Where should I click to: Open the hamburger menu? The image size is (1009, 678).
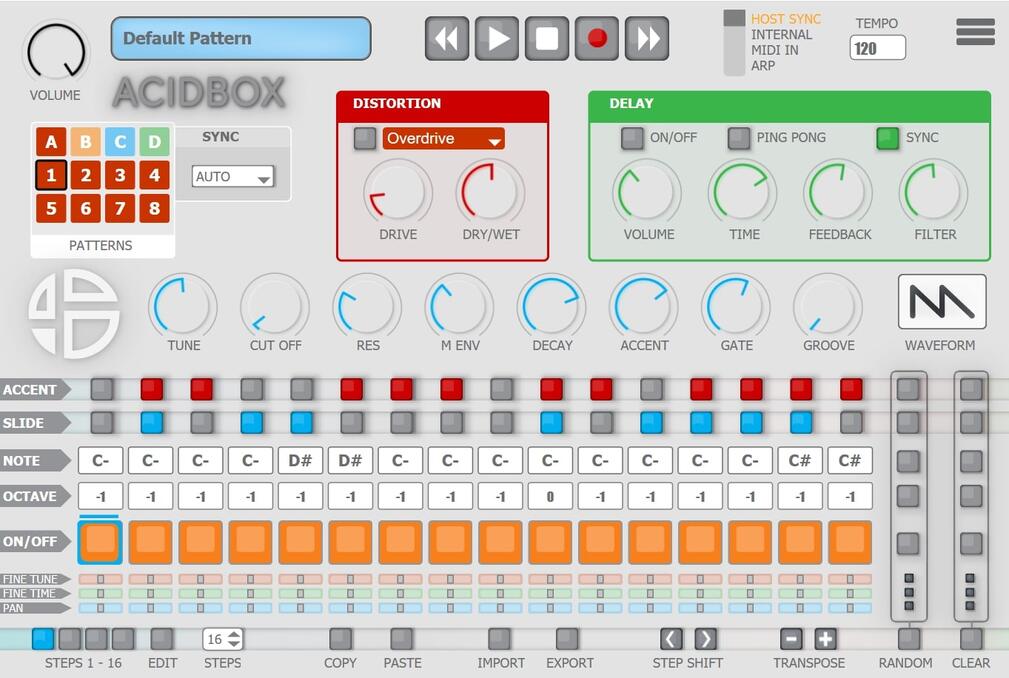[975, 32]
